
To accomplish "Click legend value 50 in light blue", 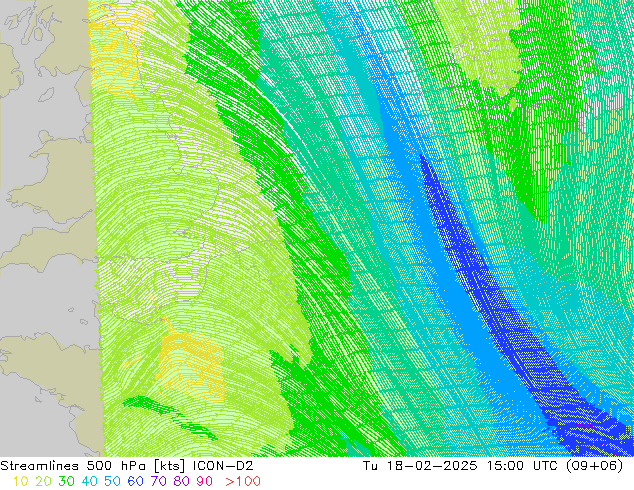I will [112, 481].
